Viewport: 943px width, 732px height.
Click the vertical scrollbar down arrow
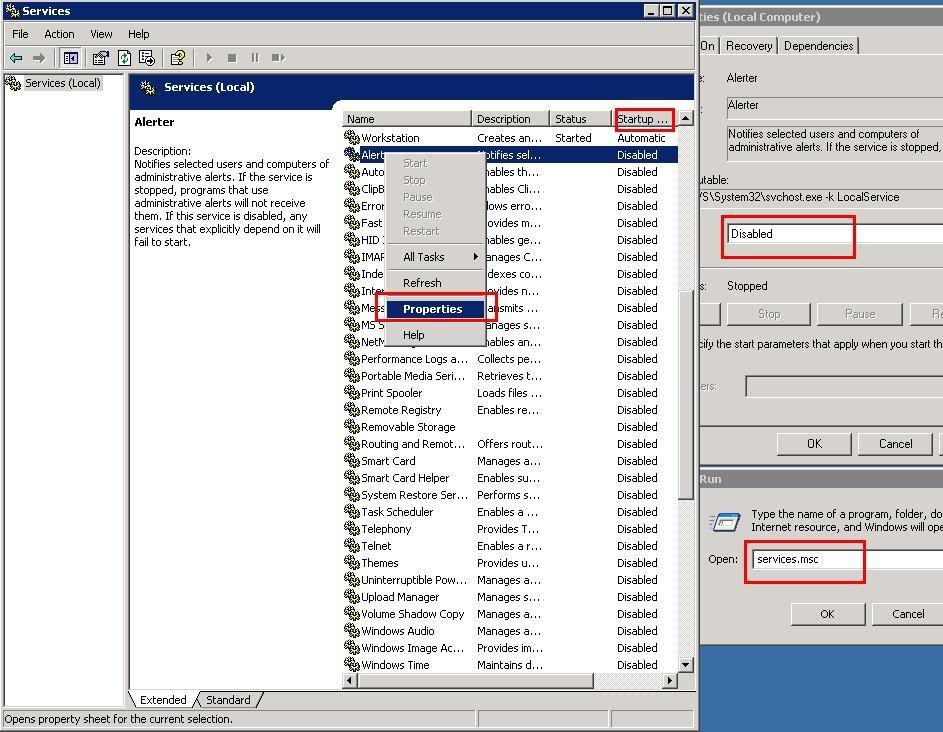(x=685, y=665)
